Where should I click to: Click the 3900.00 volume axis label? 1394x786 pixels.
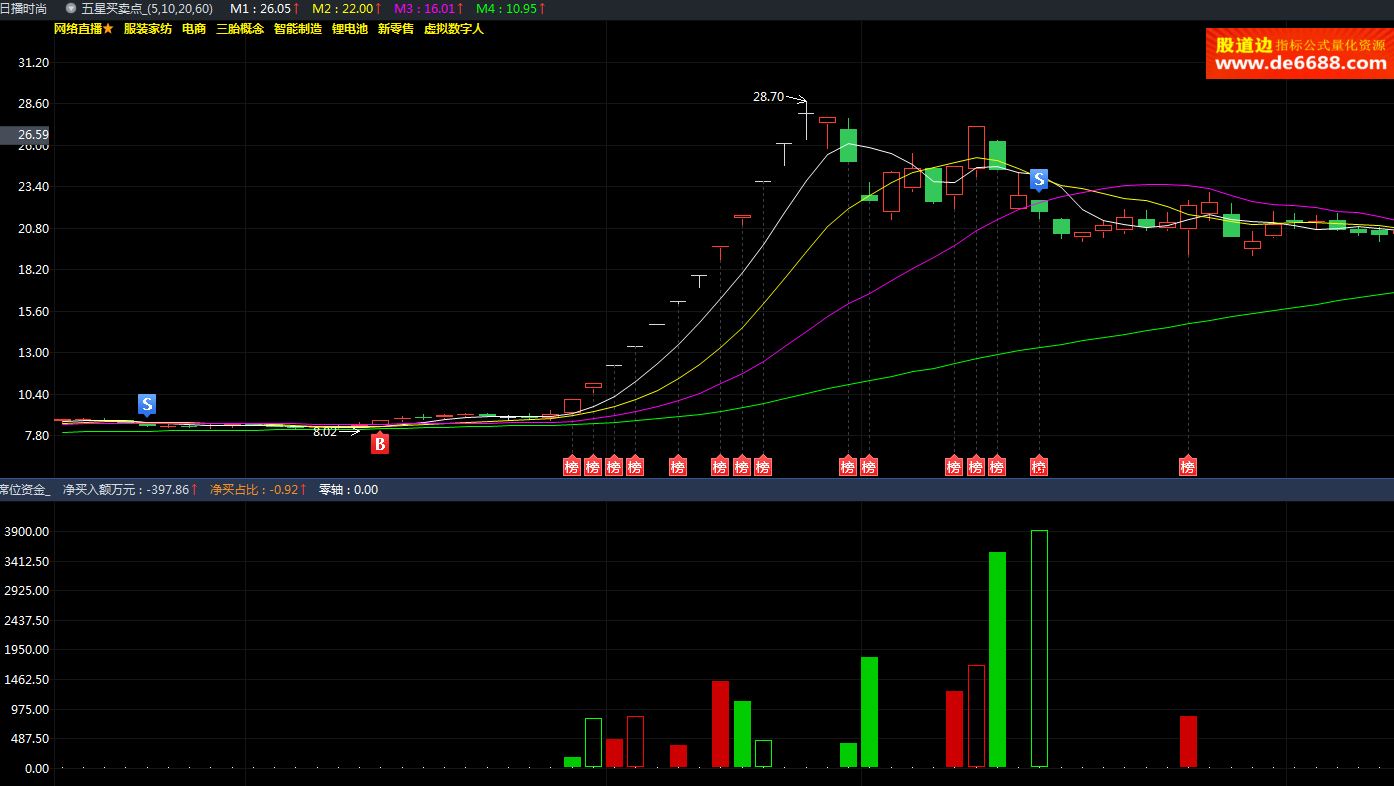[x=26, y=532]
